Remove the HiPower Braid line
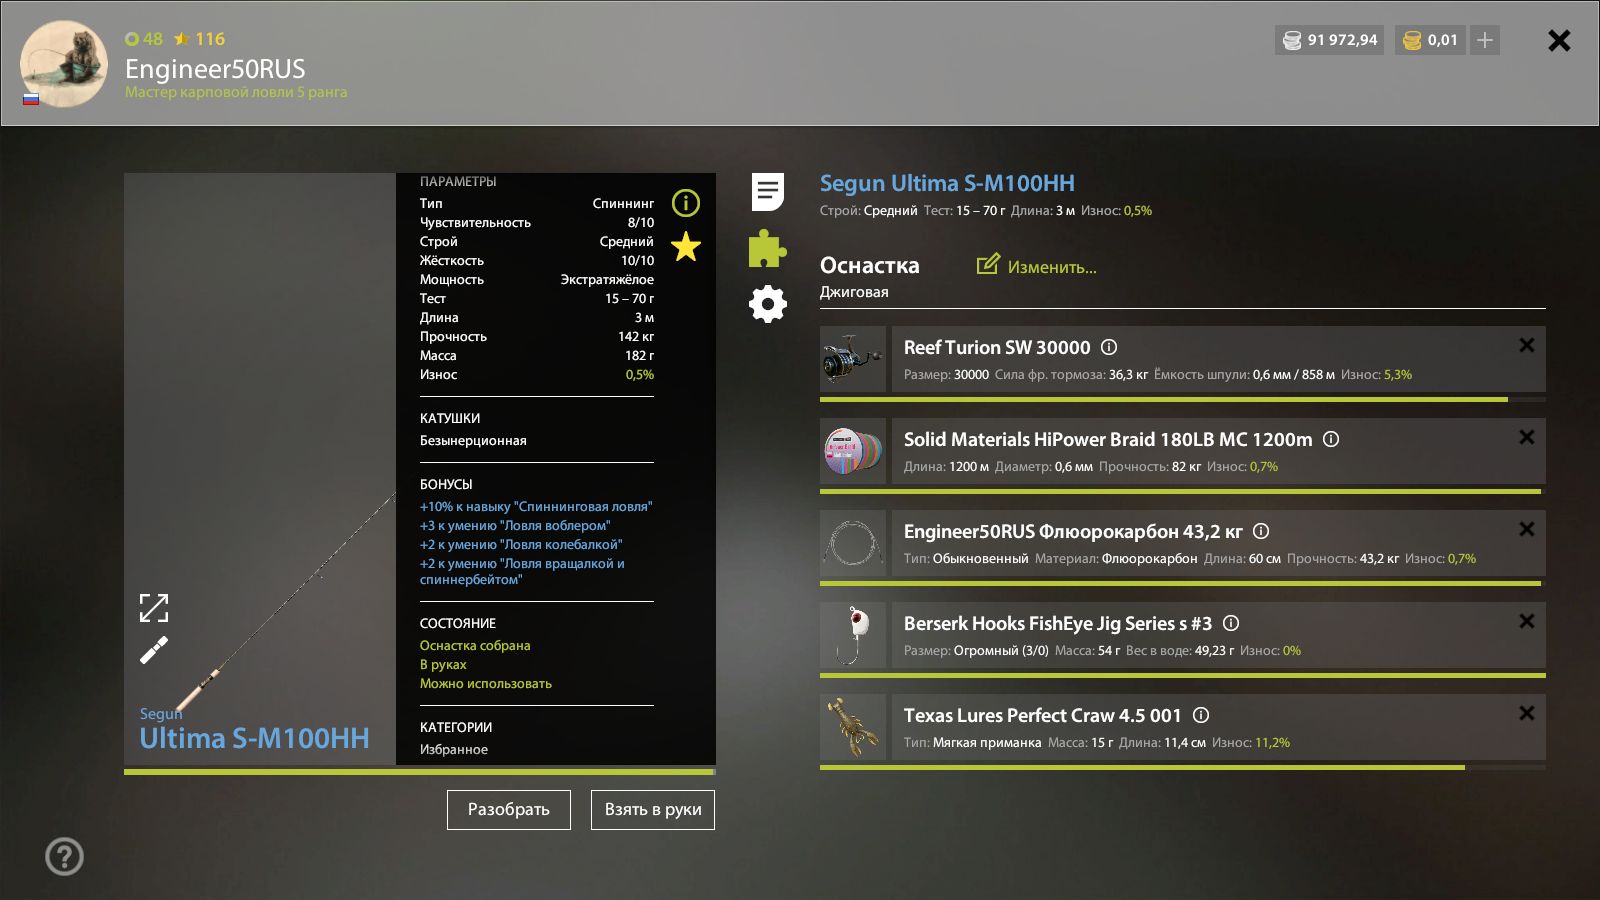Viewport: 1600px width, 900px height. [x=1526, y=437]
